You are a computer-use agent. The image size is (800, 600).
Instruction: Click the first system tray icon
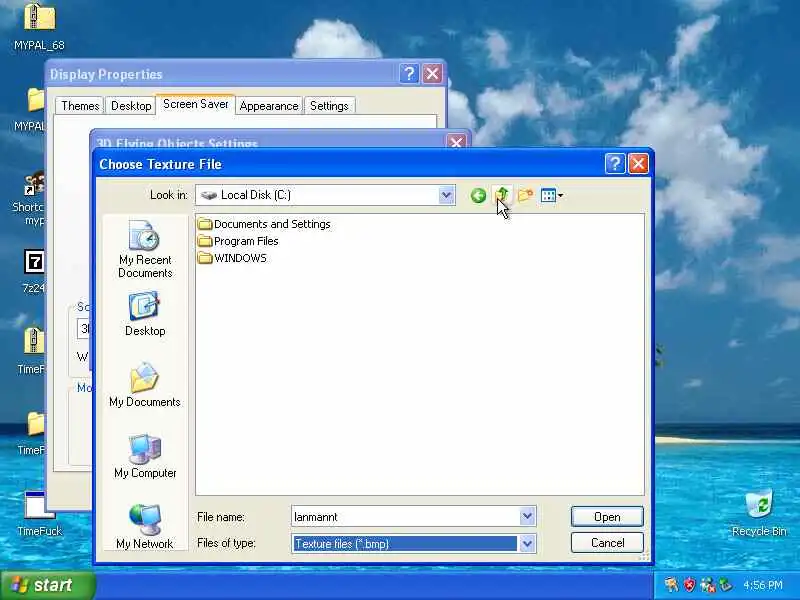tap(671, 585)
